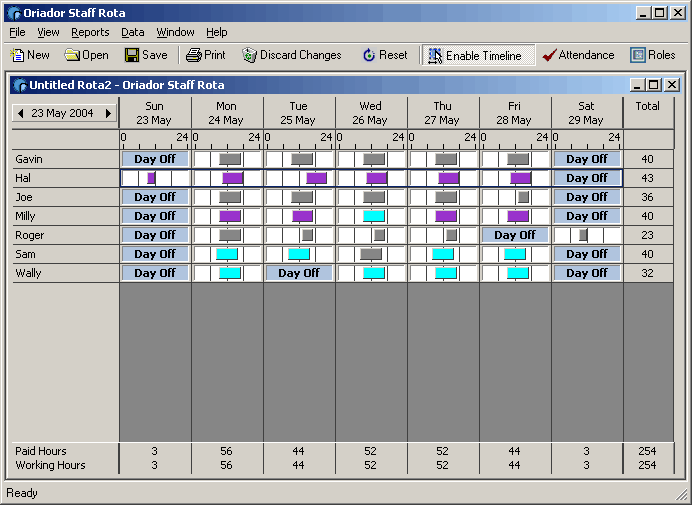Go to previous week with left arrow
The height and width of the screenshot is (505, 692).
click(x=20, y=113)
